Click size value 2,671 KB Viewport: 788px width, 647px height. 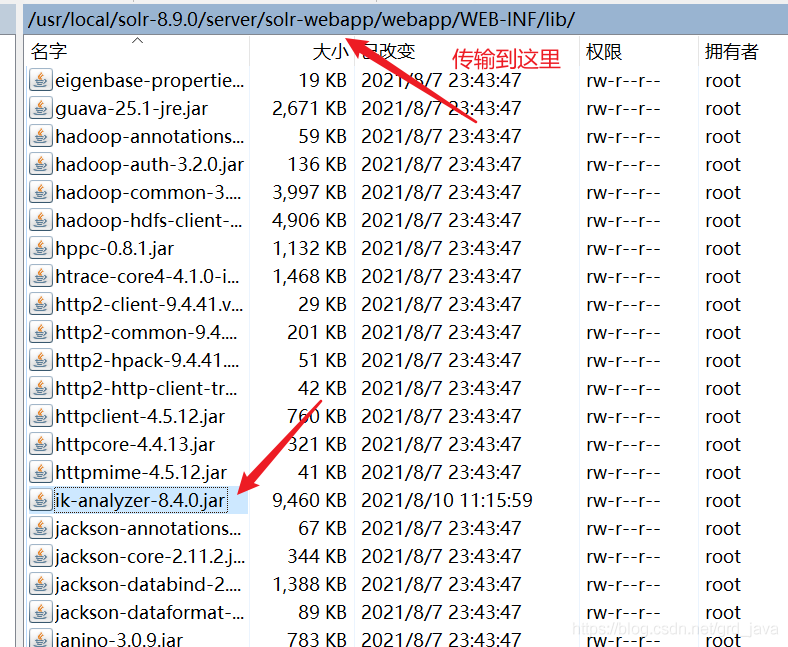coord(310,109)
